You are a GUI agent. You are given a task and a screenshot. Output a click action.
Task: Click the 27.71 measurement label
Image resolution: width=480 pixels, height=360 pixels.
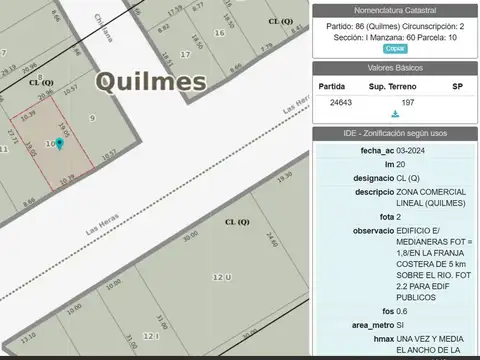pos(13,137)
